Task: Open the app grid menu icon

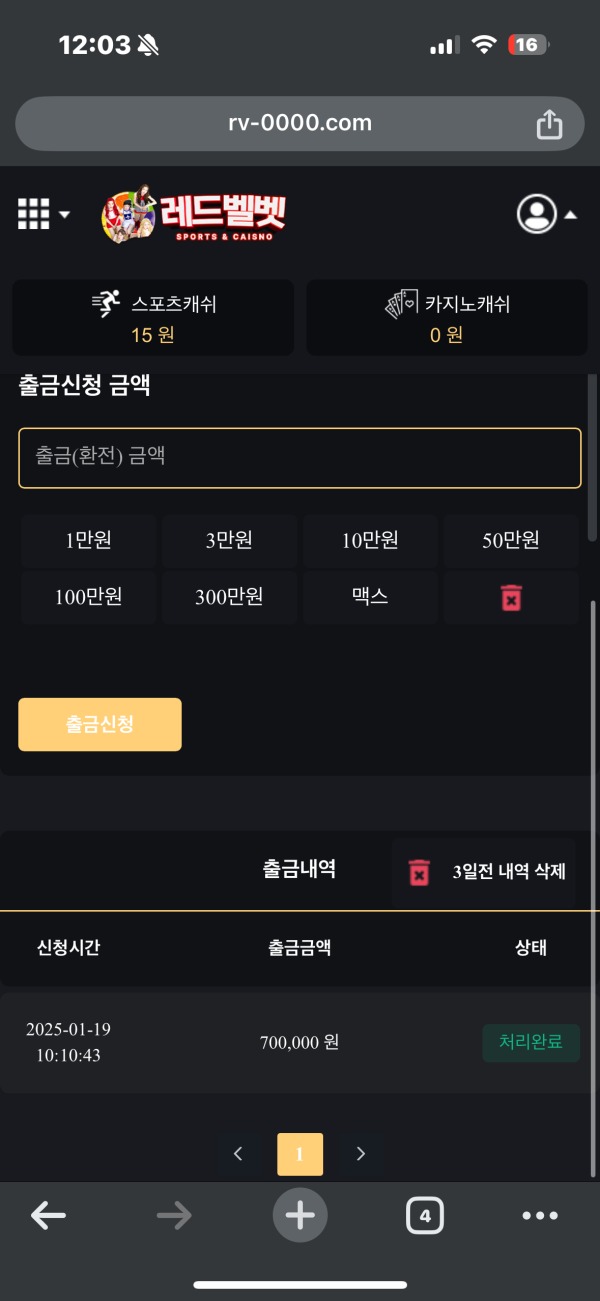Action: coord(33,213)
